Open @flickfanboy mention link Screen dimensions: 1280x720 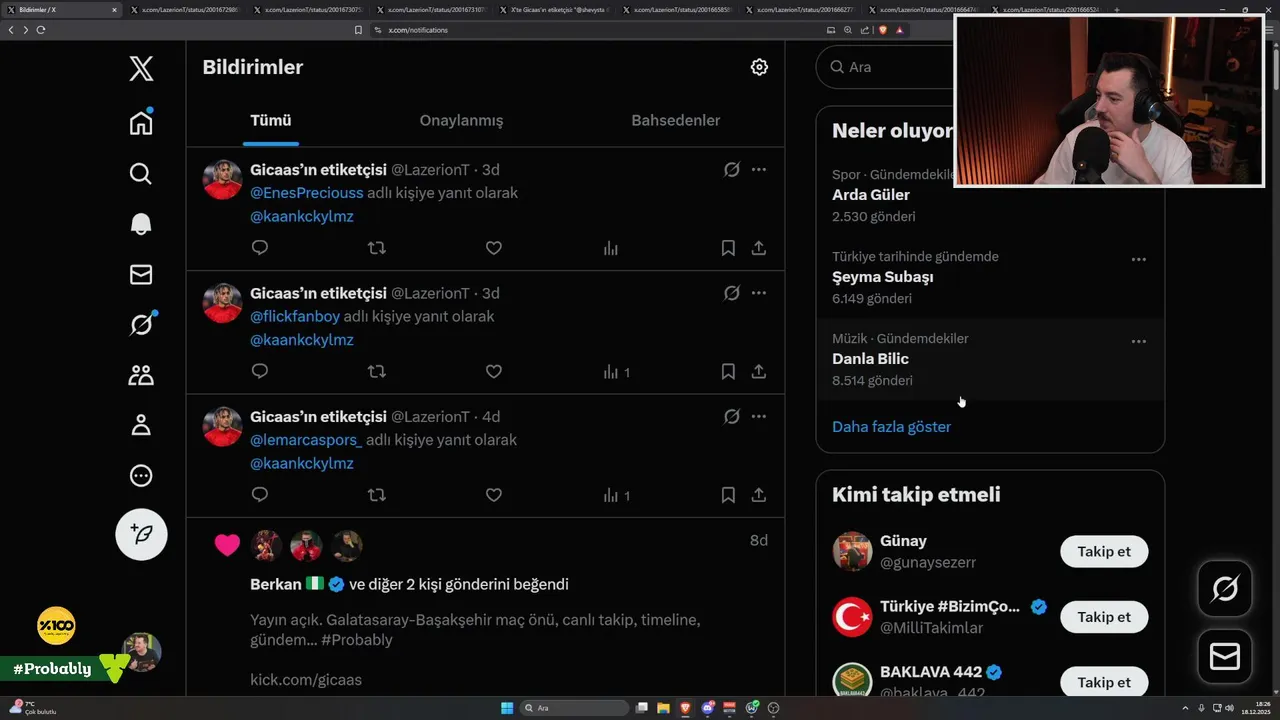click(295, 316)
